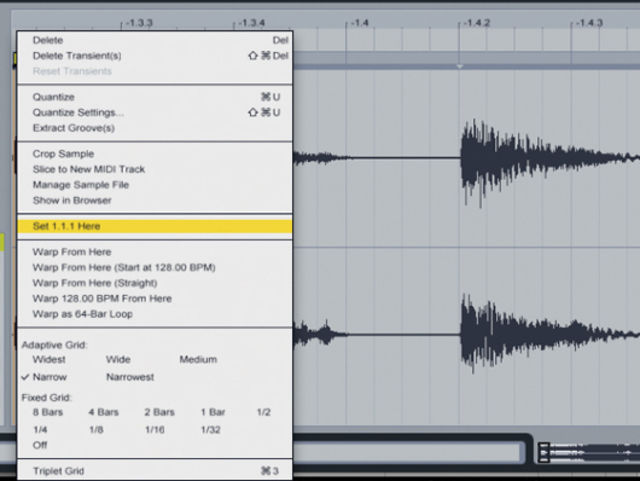Click the small transient marker triangle above waveform

[x=460, y=66]
